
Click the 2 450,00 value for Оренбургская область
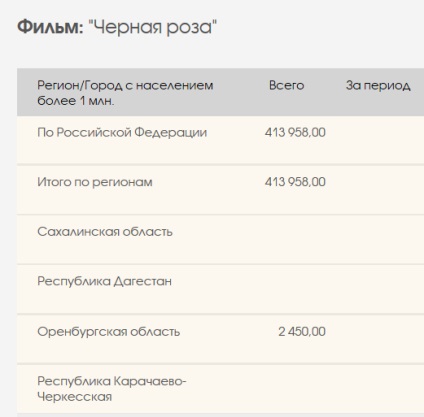click(302, 331)
